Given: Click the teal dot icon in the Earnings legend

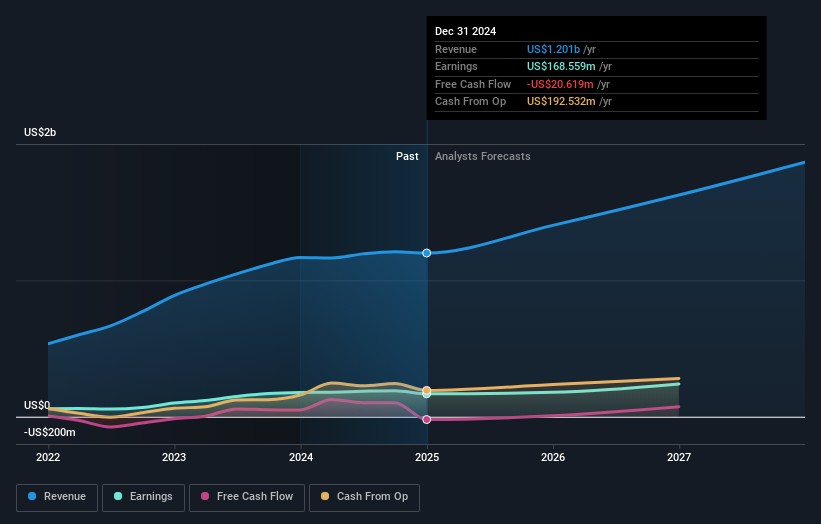Looking at the screenshot, I should (x=119, y=497).
